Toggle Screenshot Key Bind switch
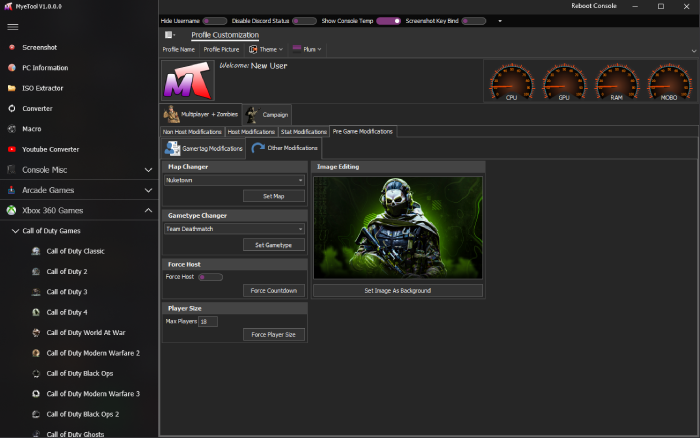Image resolution: width=700 pixels, height=438 pixels. click(474, 21)
